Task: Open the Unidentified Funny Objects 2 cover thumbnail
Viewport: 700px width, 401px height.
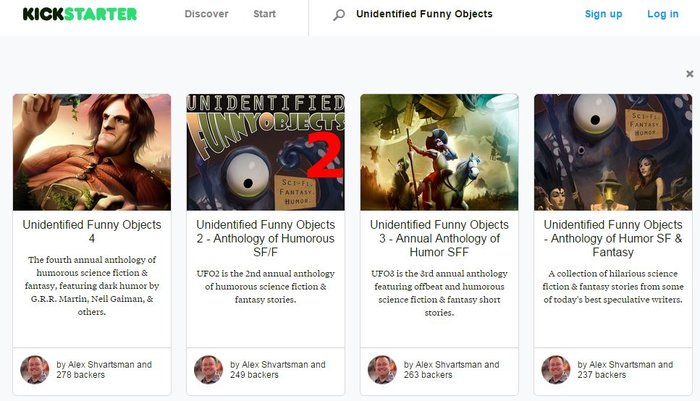Action: click(x=266, y=152)
